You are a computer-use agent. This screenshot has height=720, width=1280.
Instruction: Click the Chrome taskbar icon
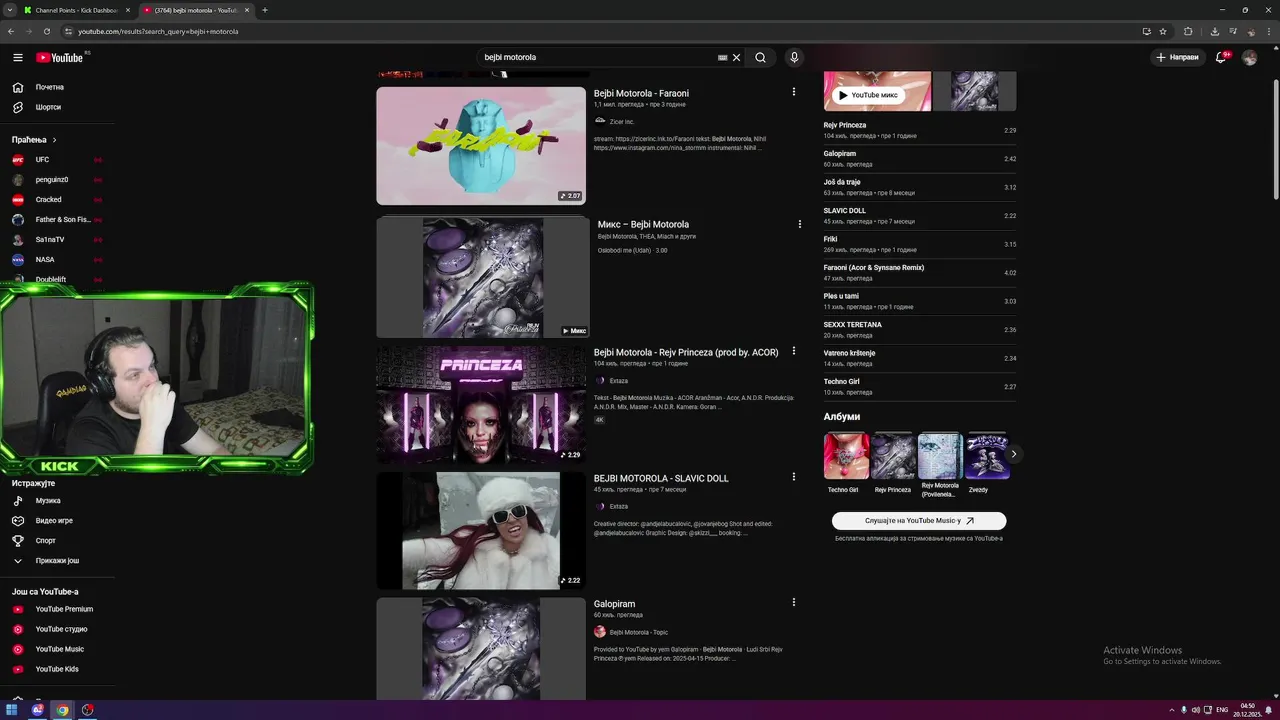(x=62, y=710)
